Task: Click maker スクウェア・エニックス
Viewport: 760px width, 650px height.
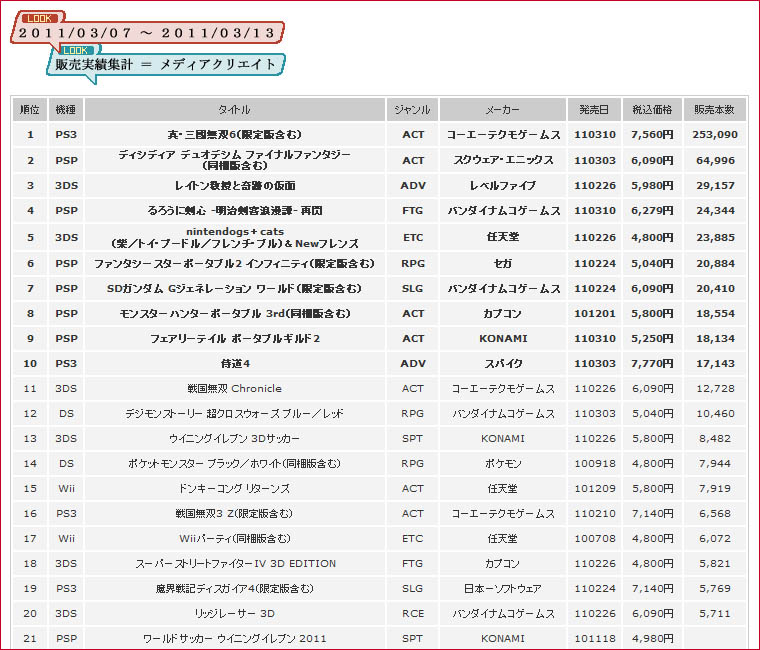Action: [x=503, y=160]
